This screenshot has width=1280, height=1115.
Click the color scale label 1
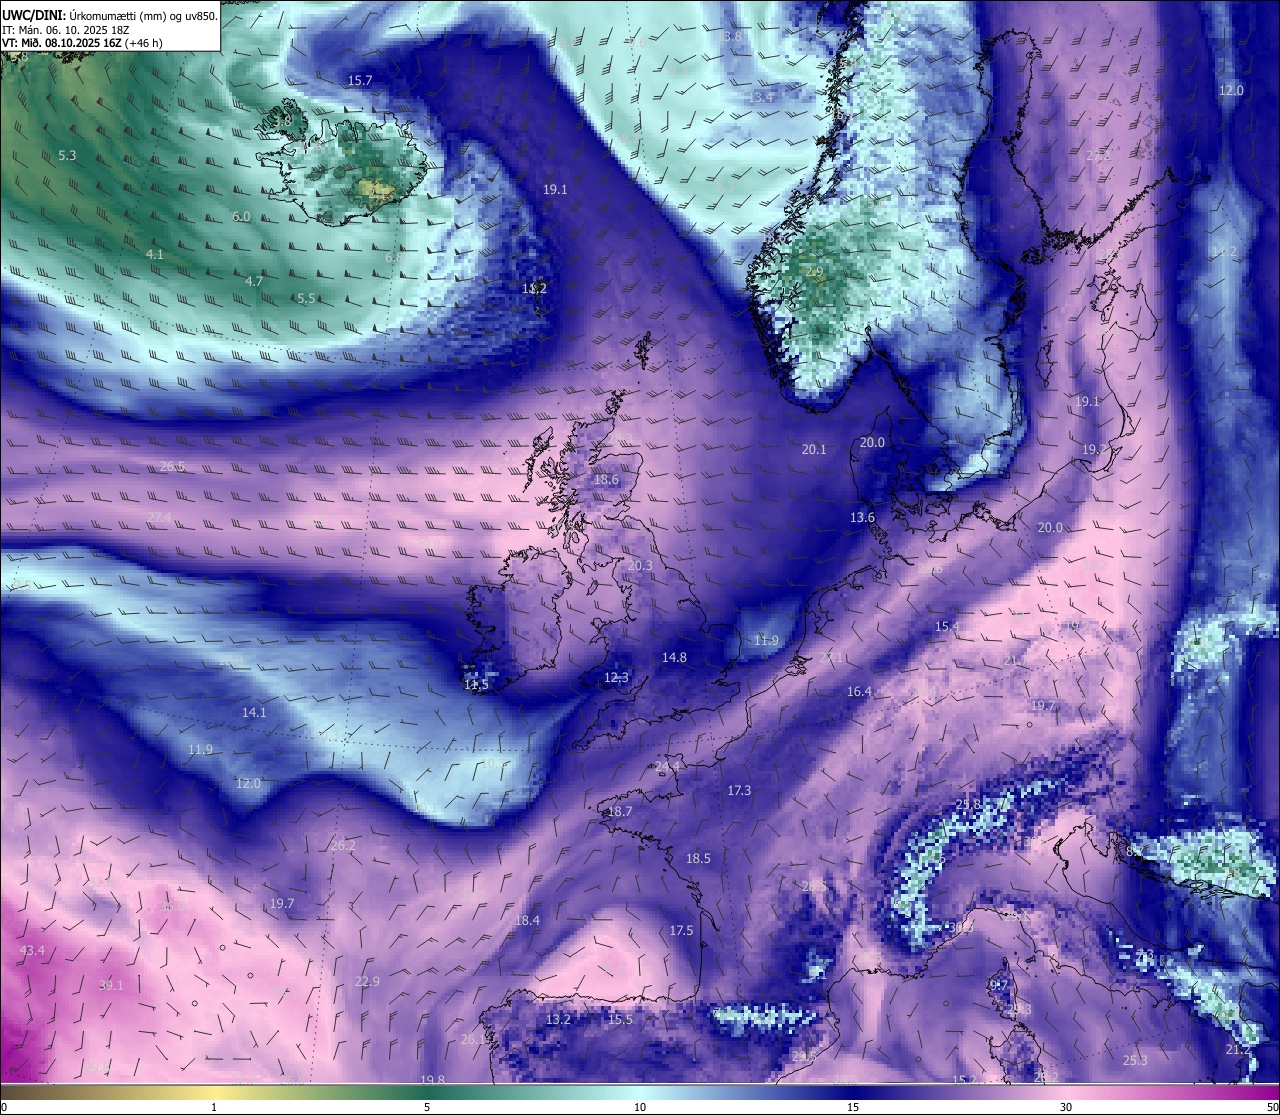pos(214,1107)
